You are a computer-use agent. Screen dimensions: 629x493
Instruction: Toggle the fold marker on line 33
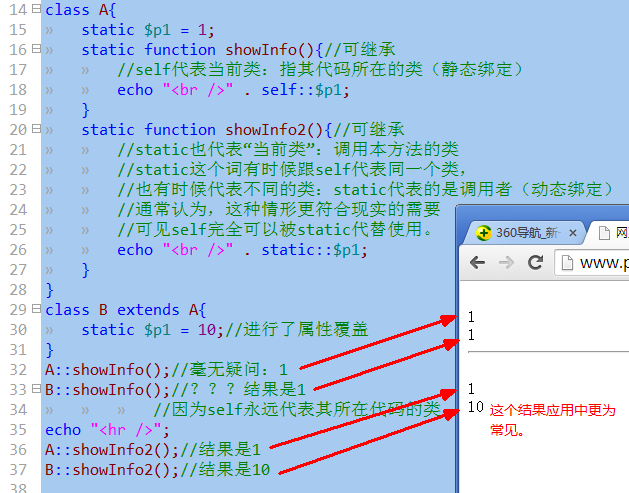[36, 388]
